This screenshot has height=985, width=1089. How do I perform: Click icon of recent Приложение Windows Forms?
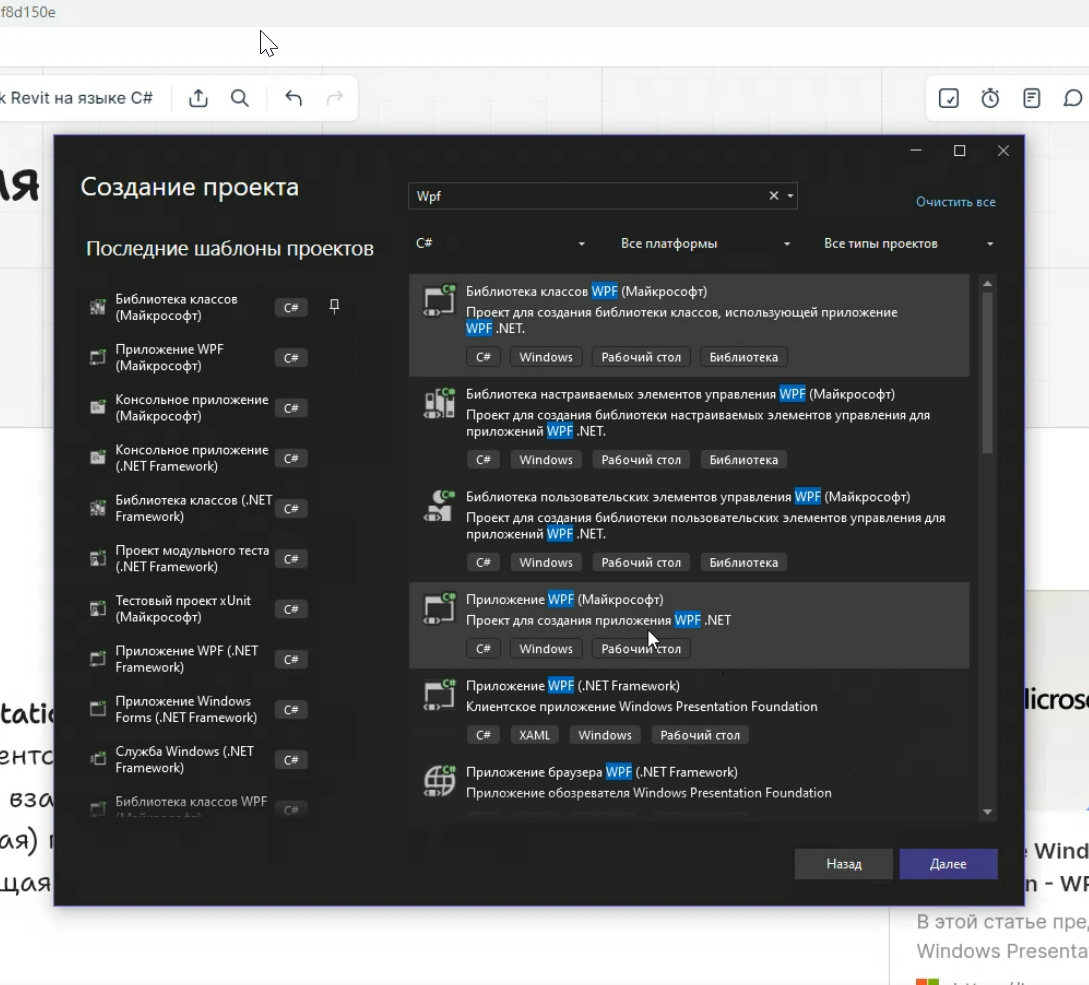[98, 709]
